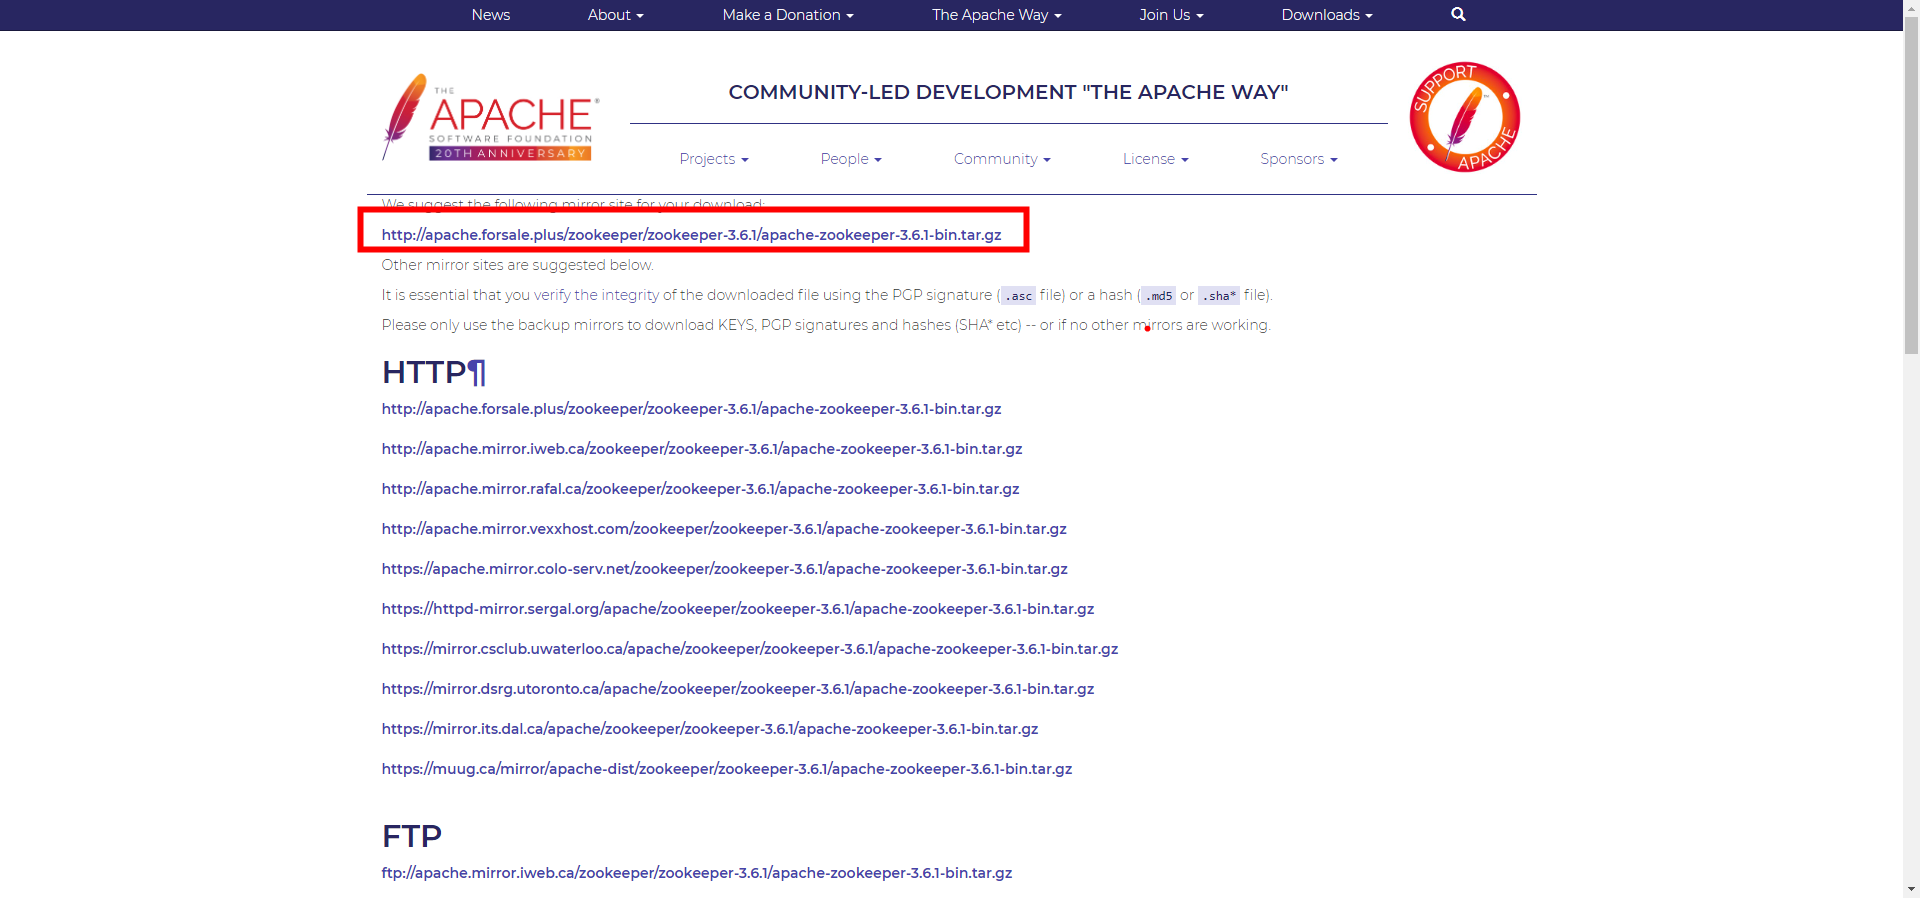The image size is (1920, 898).
Task: Open the People dropdown menu
Action: tap(851, 159)
